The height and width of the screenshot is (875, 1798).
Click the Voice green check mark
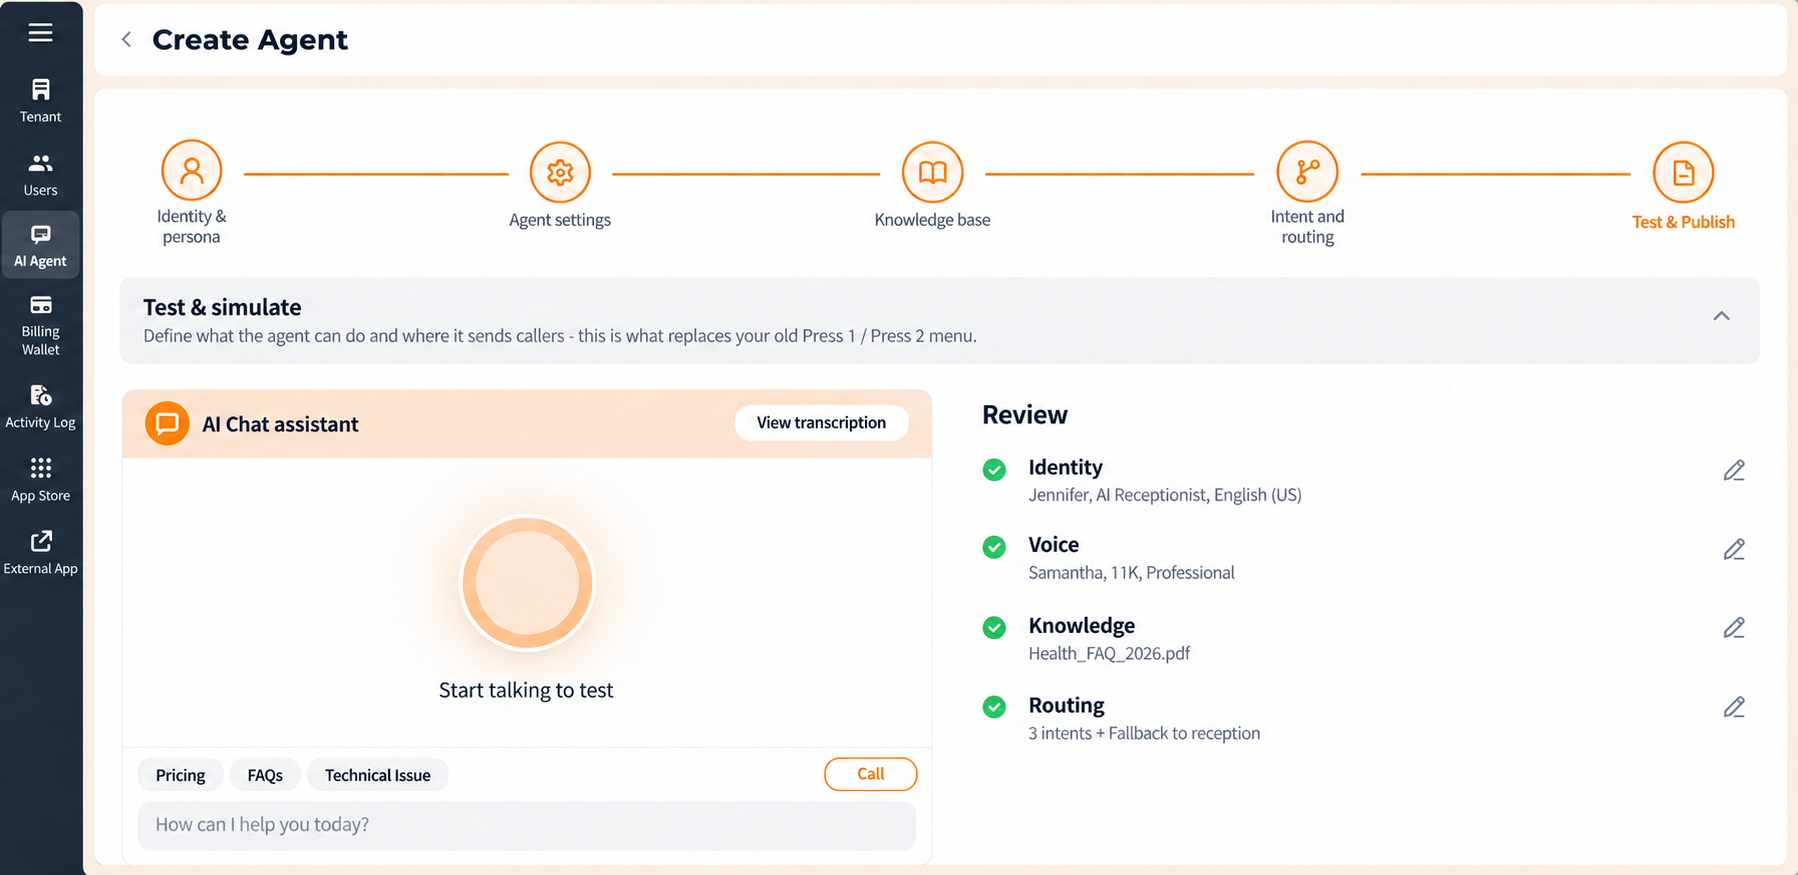tap(994, 547)
